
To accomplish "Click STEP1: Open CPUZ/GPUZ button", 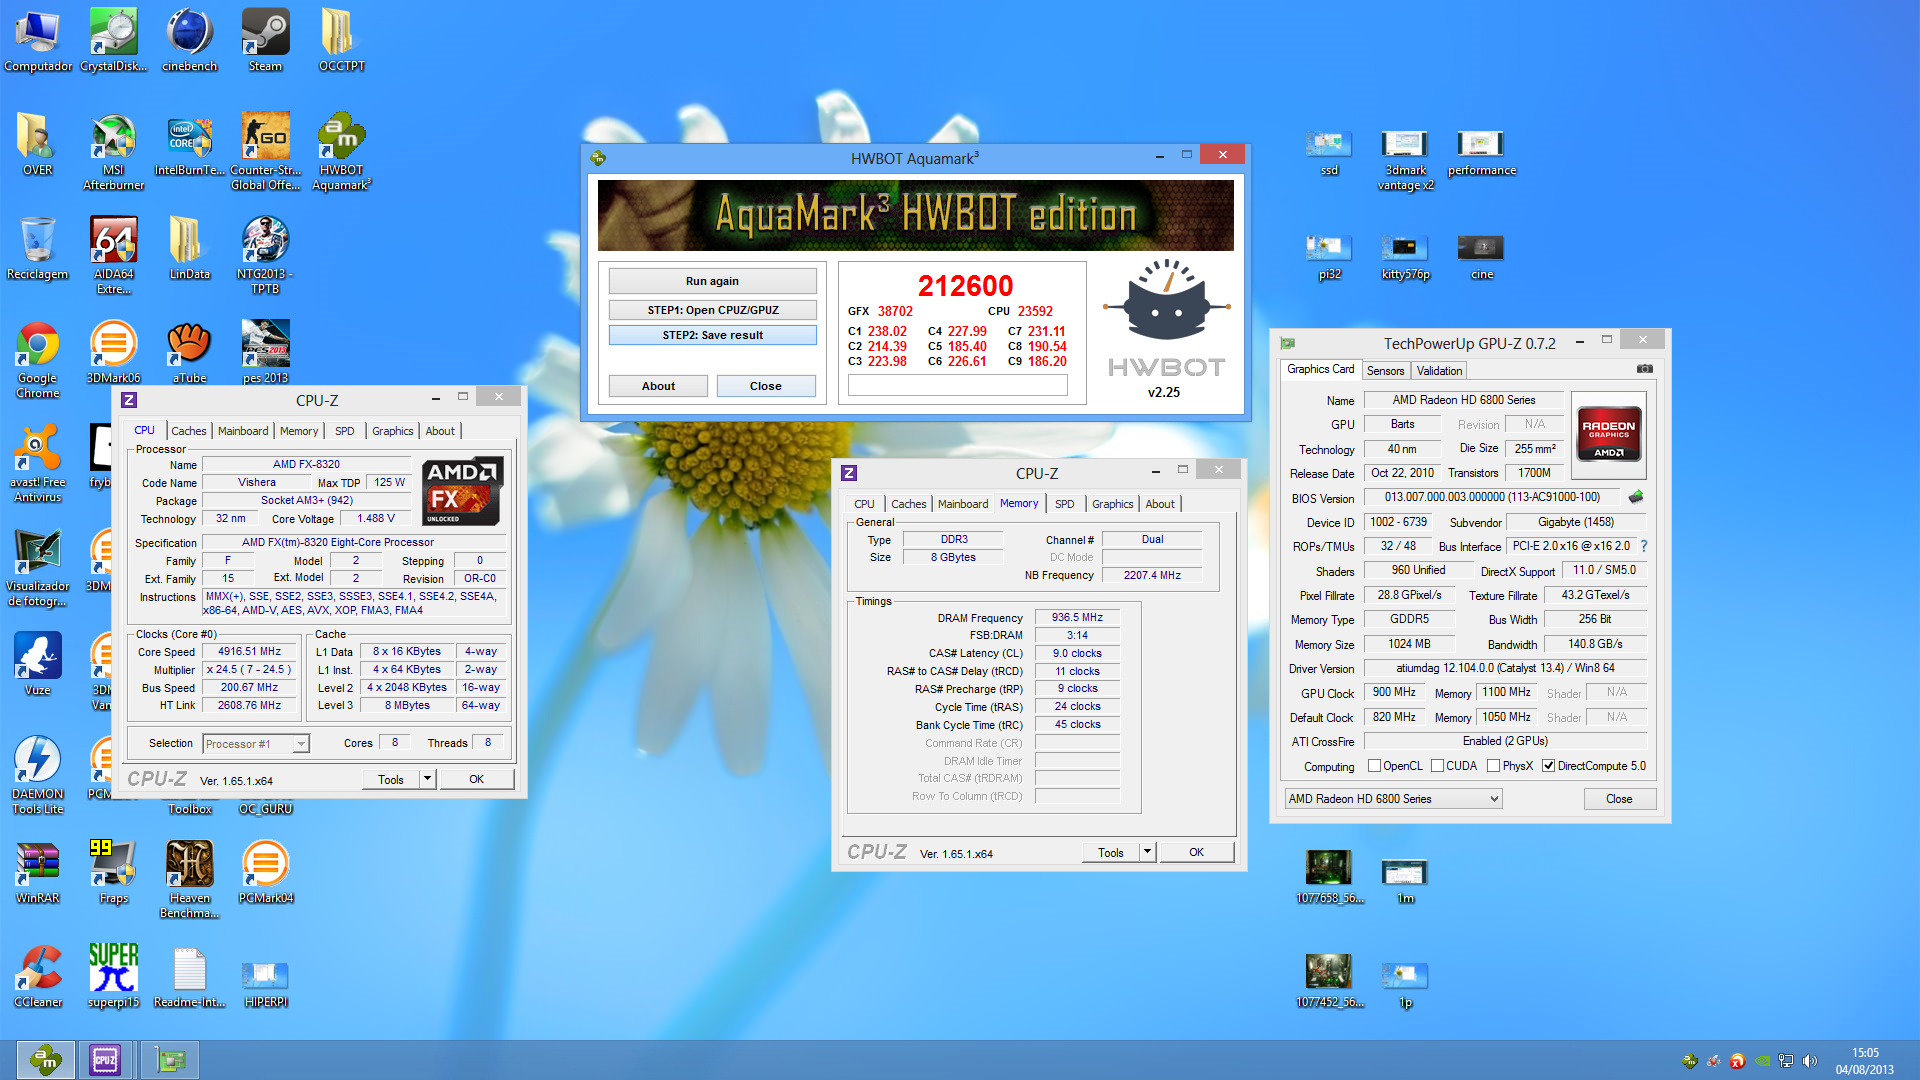I will pyautogui.click(x=712, y=310).
